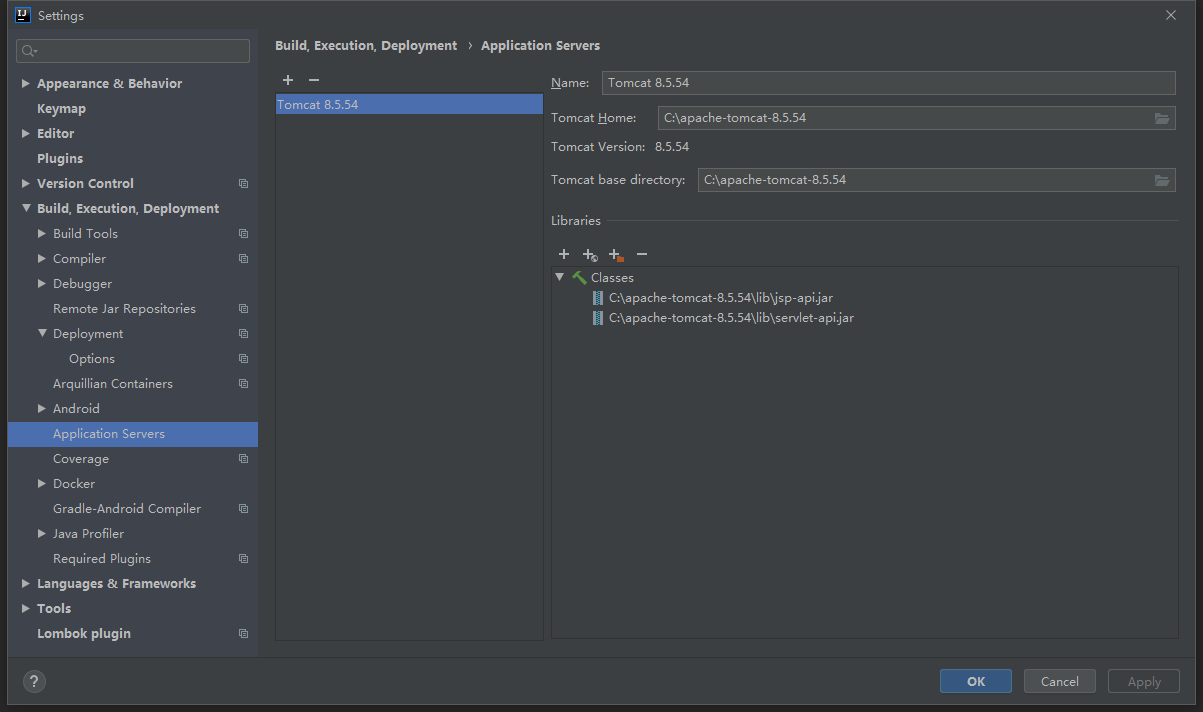The image size is (1203, 712).
Task: Expand Appearance & Behavior section
Action: click(x=26, y=84)
